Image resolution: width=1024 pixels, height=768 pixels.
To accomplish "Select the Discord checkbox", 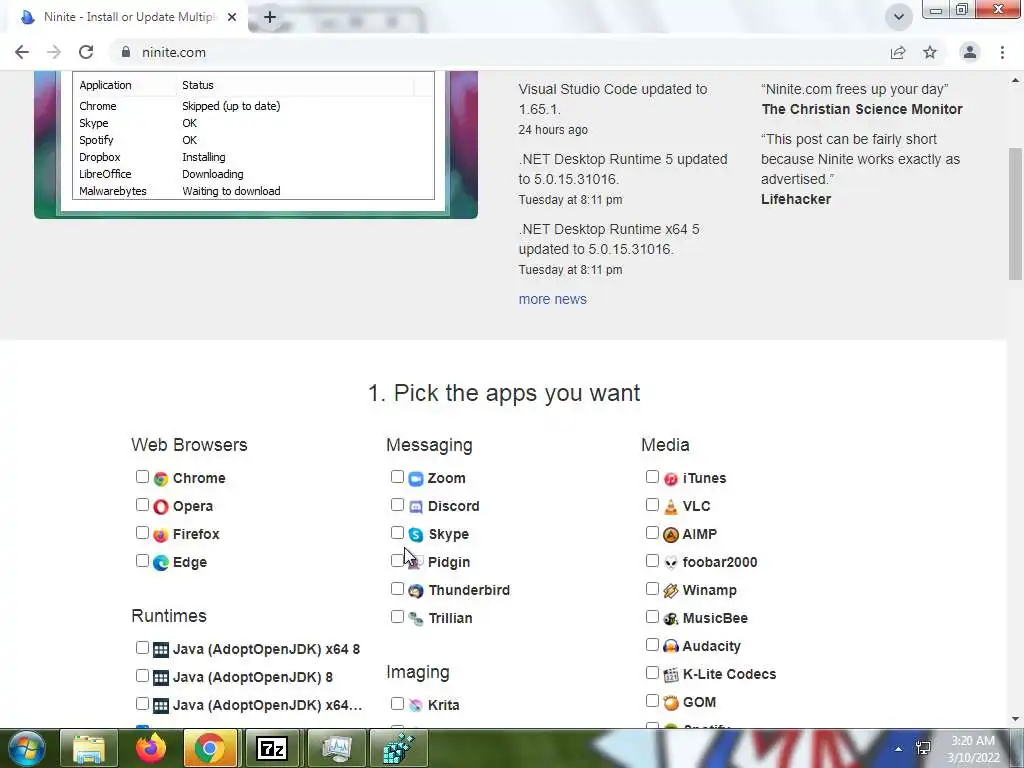I will 397,505.
